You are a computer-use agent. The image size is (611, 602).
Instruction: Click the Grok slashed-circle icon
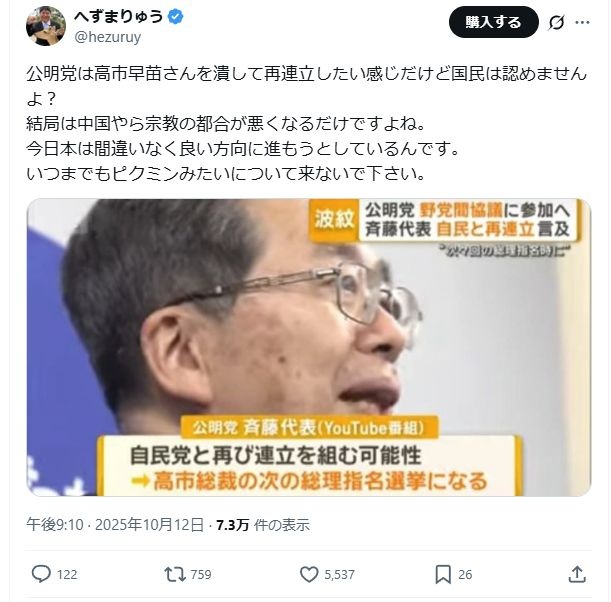pyautogui.click(x=556, y=22)
